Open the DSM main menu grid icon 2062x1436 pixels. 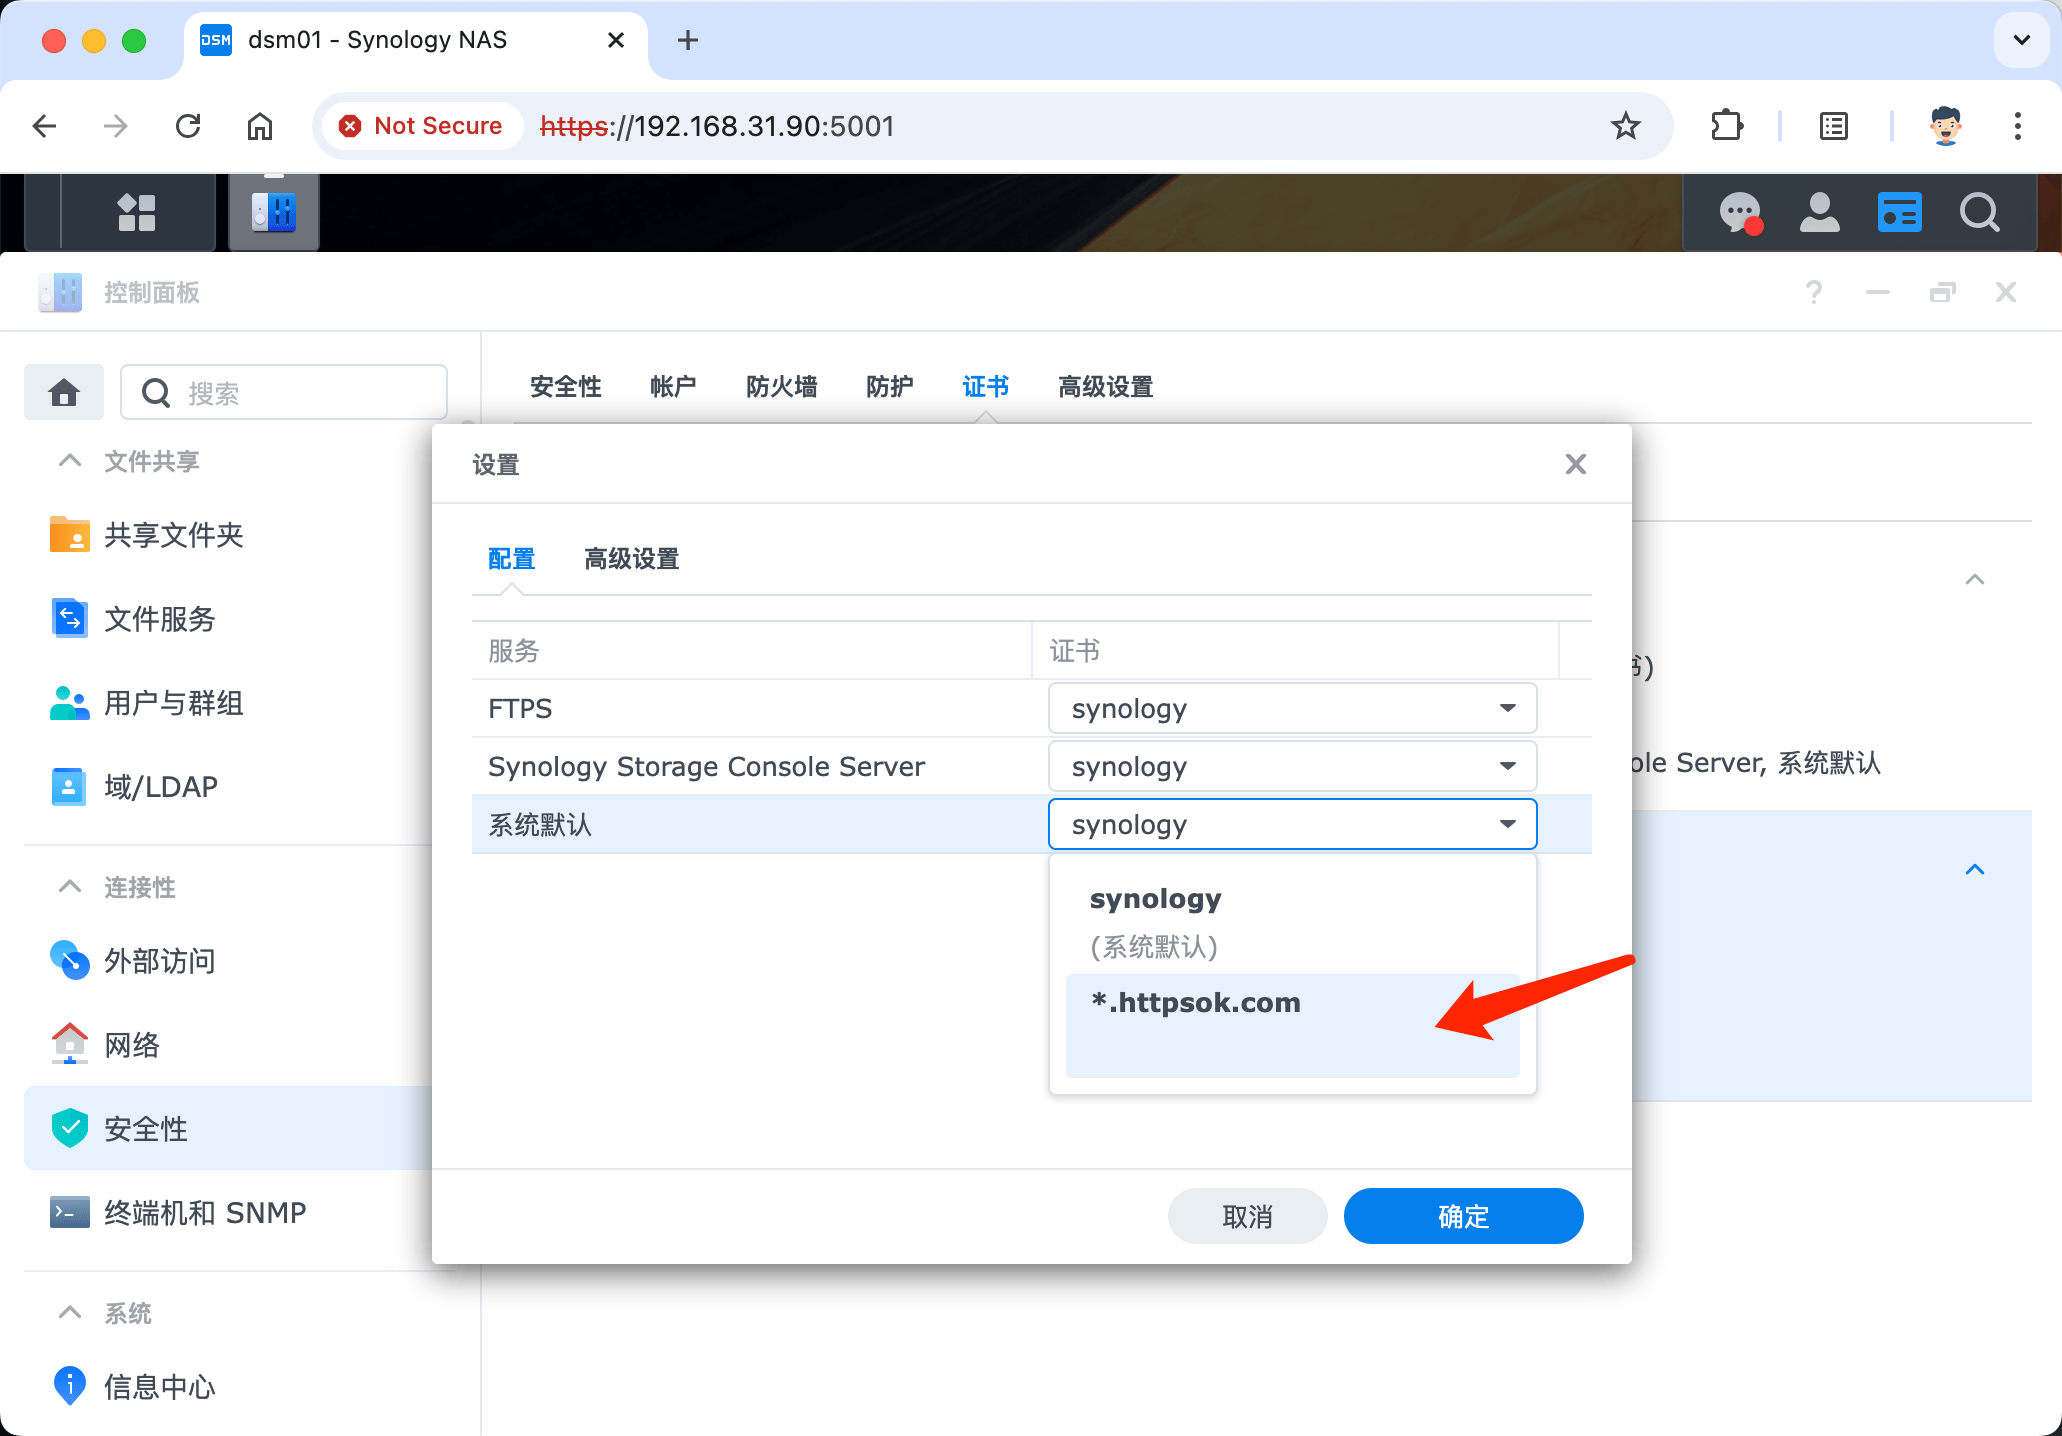[137, 212]
